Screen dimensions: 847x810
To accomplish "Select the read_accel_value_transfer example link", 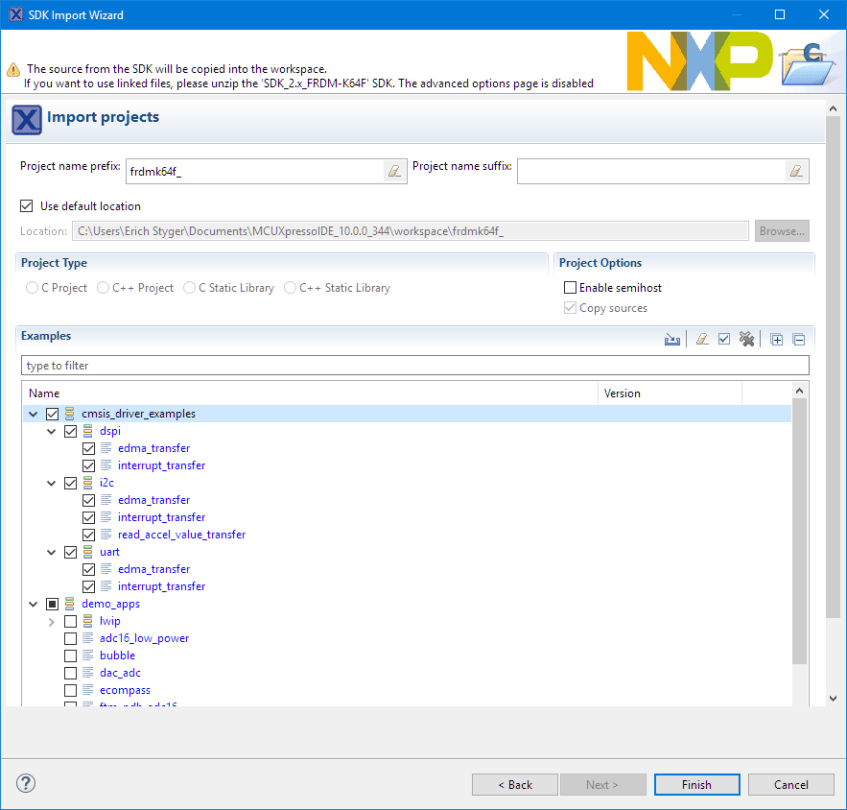I will [x=181, y=534].
